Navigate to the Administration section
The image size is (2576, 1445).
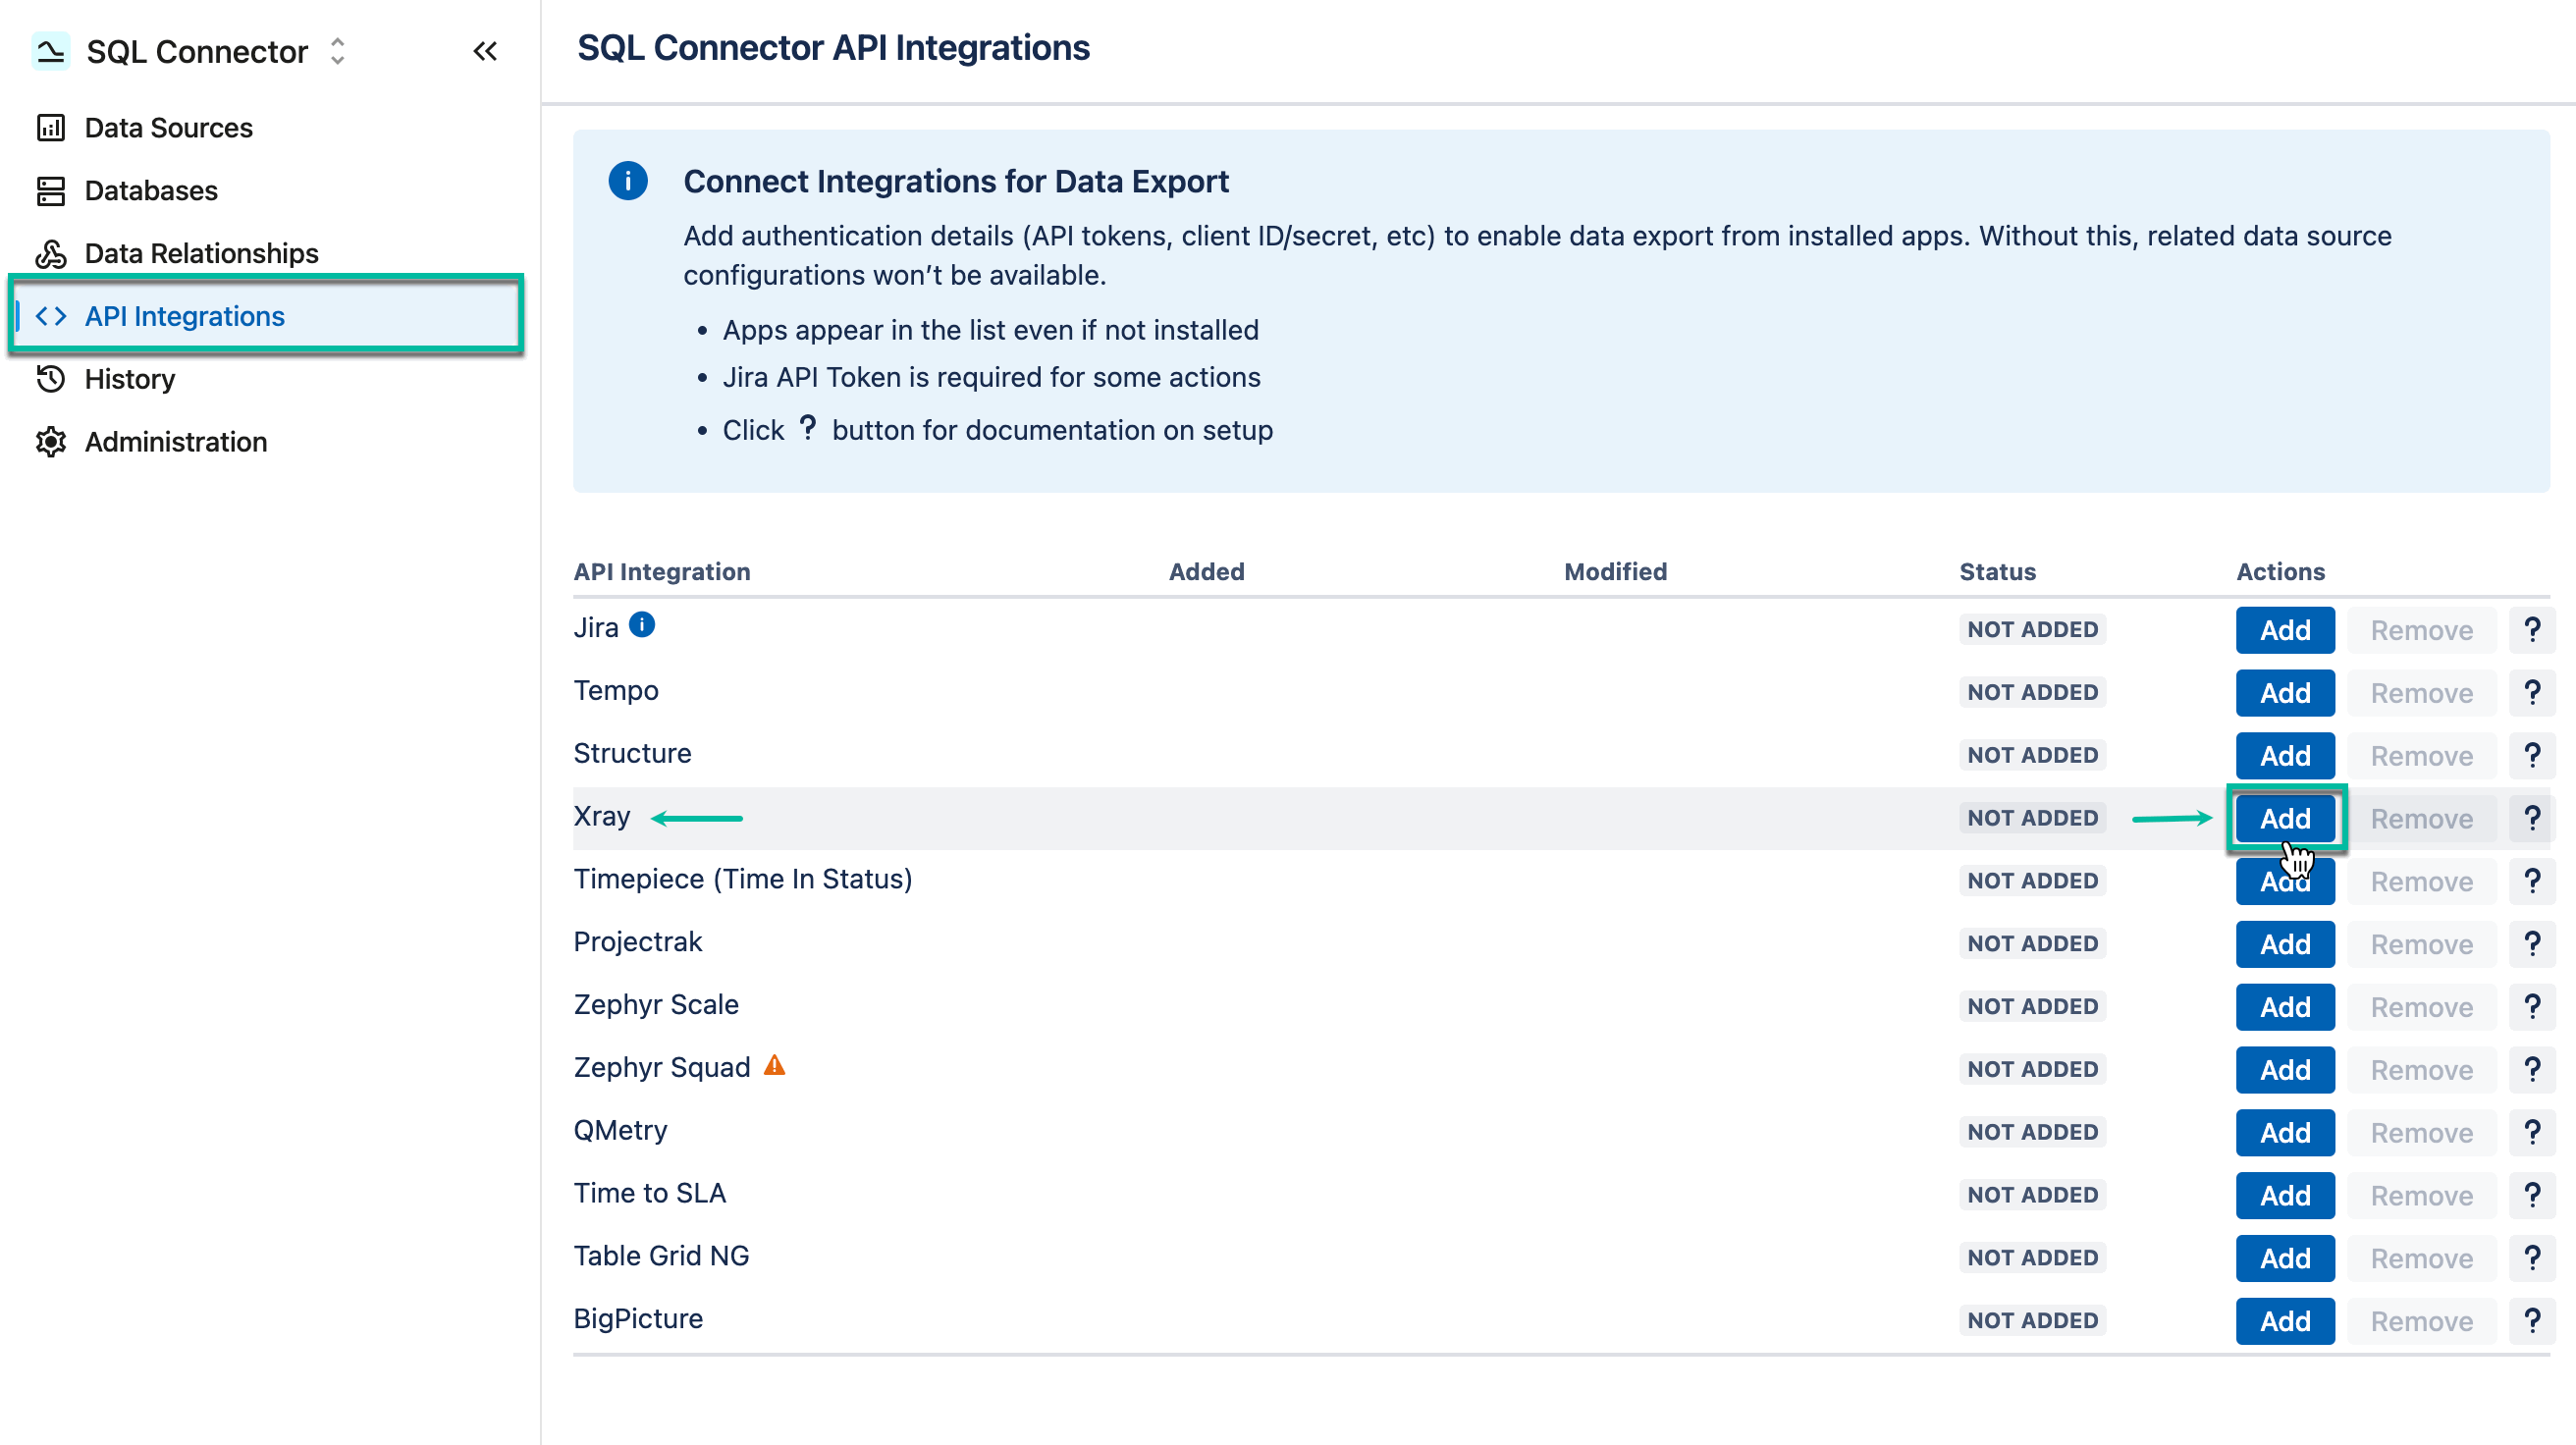point(174,441)
